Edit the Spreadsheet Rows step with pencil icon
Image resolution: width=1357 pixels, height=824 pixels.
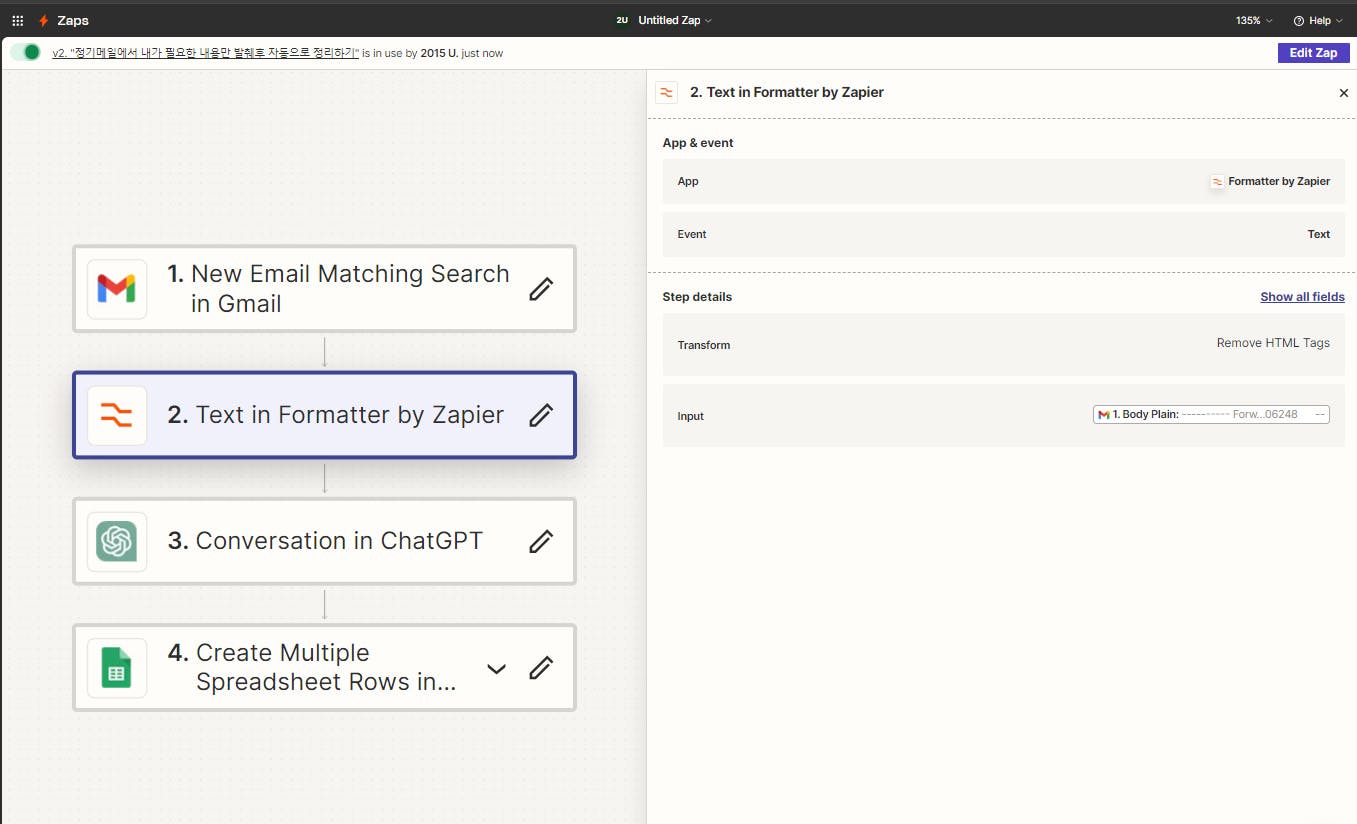click(x=541, y=668)
